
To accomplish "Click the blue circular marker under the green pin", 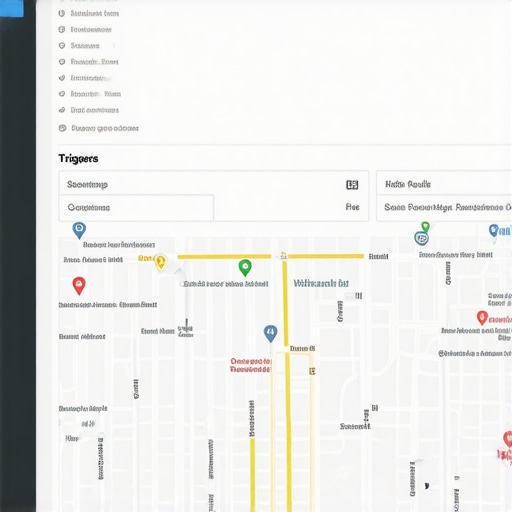I will [x=421, y=239].
